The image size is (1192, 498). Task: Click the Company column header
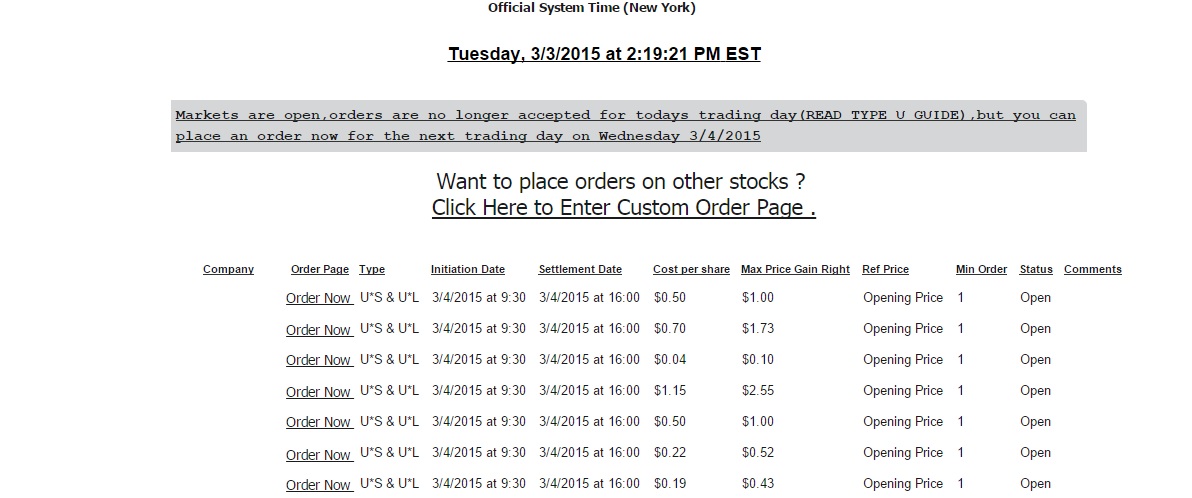(x=228, y=269)
